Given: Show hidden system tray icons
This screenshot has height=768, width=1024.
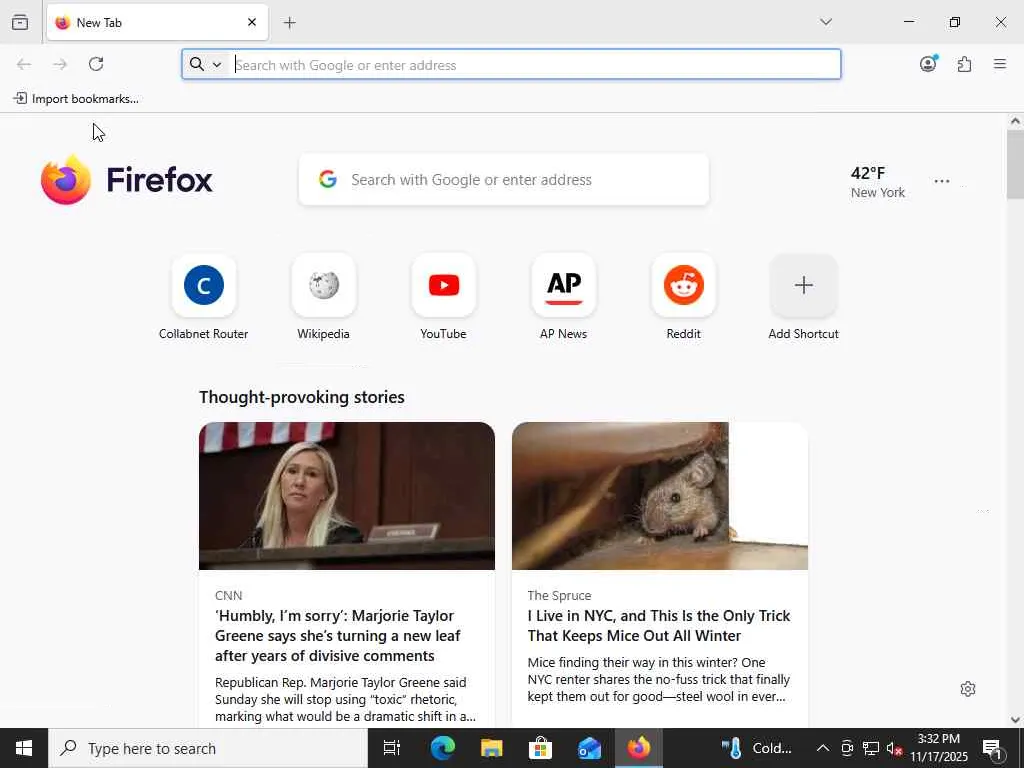Looking at the screenshot, I should [x=823, y=748].
